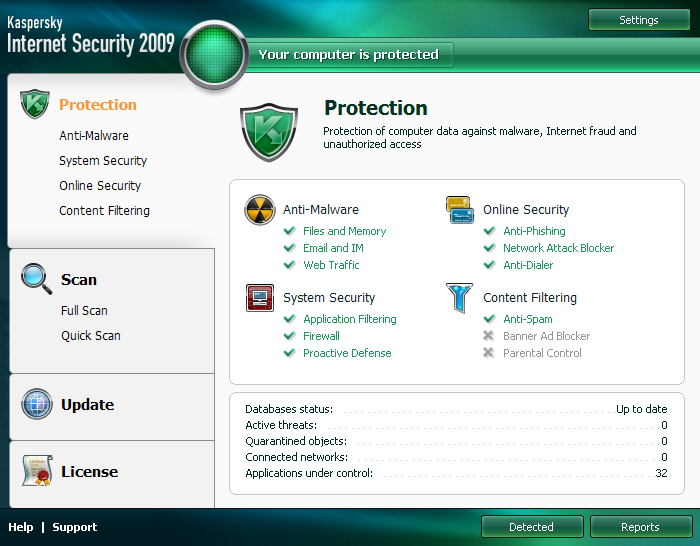
Task: Click the check mark next to Application Filtering
Action: [x=290, y=319]
